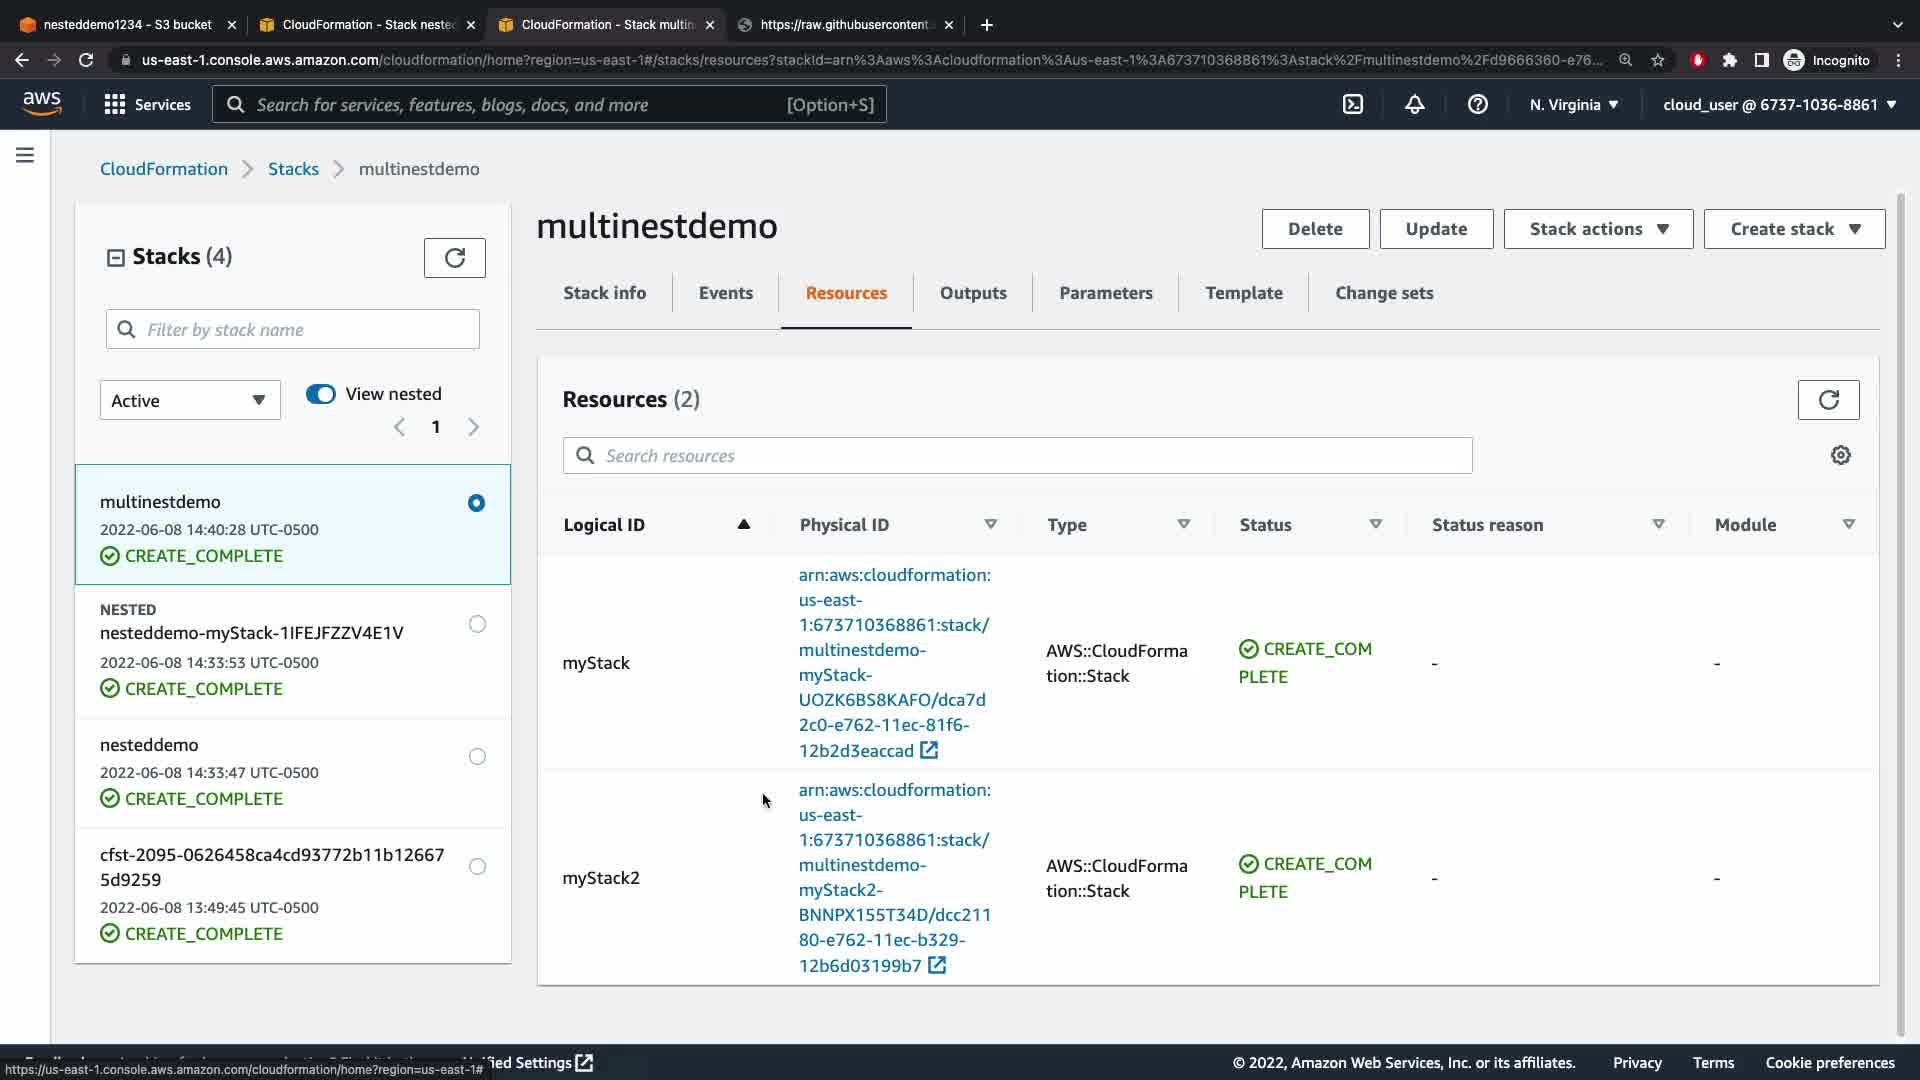Open AWS CloudShell icon in top bar

click(1352, 104)
